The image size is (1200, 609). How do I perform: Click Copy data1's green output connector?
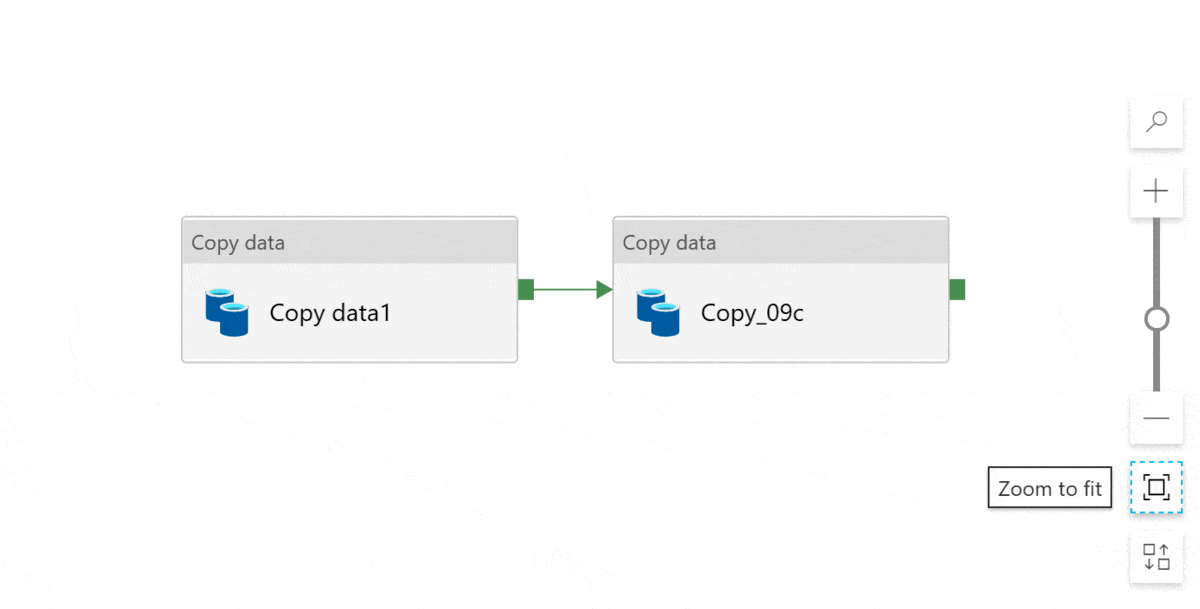[526, 289]
